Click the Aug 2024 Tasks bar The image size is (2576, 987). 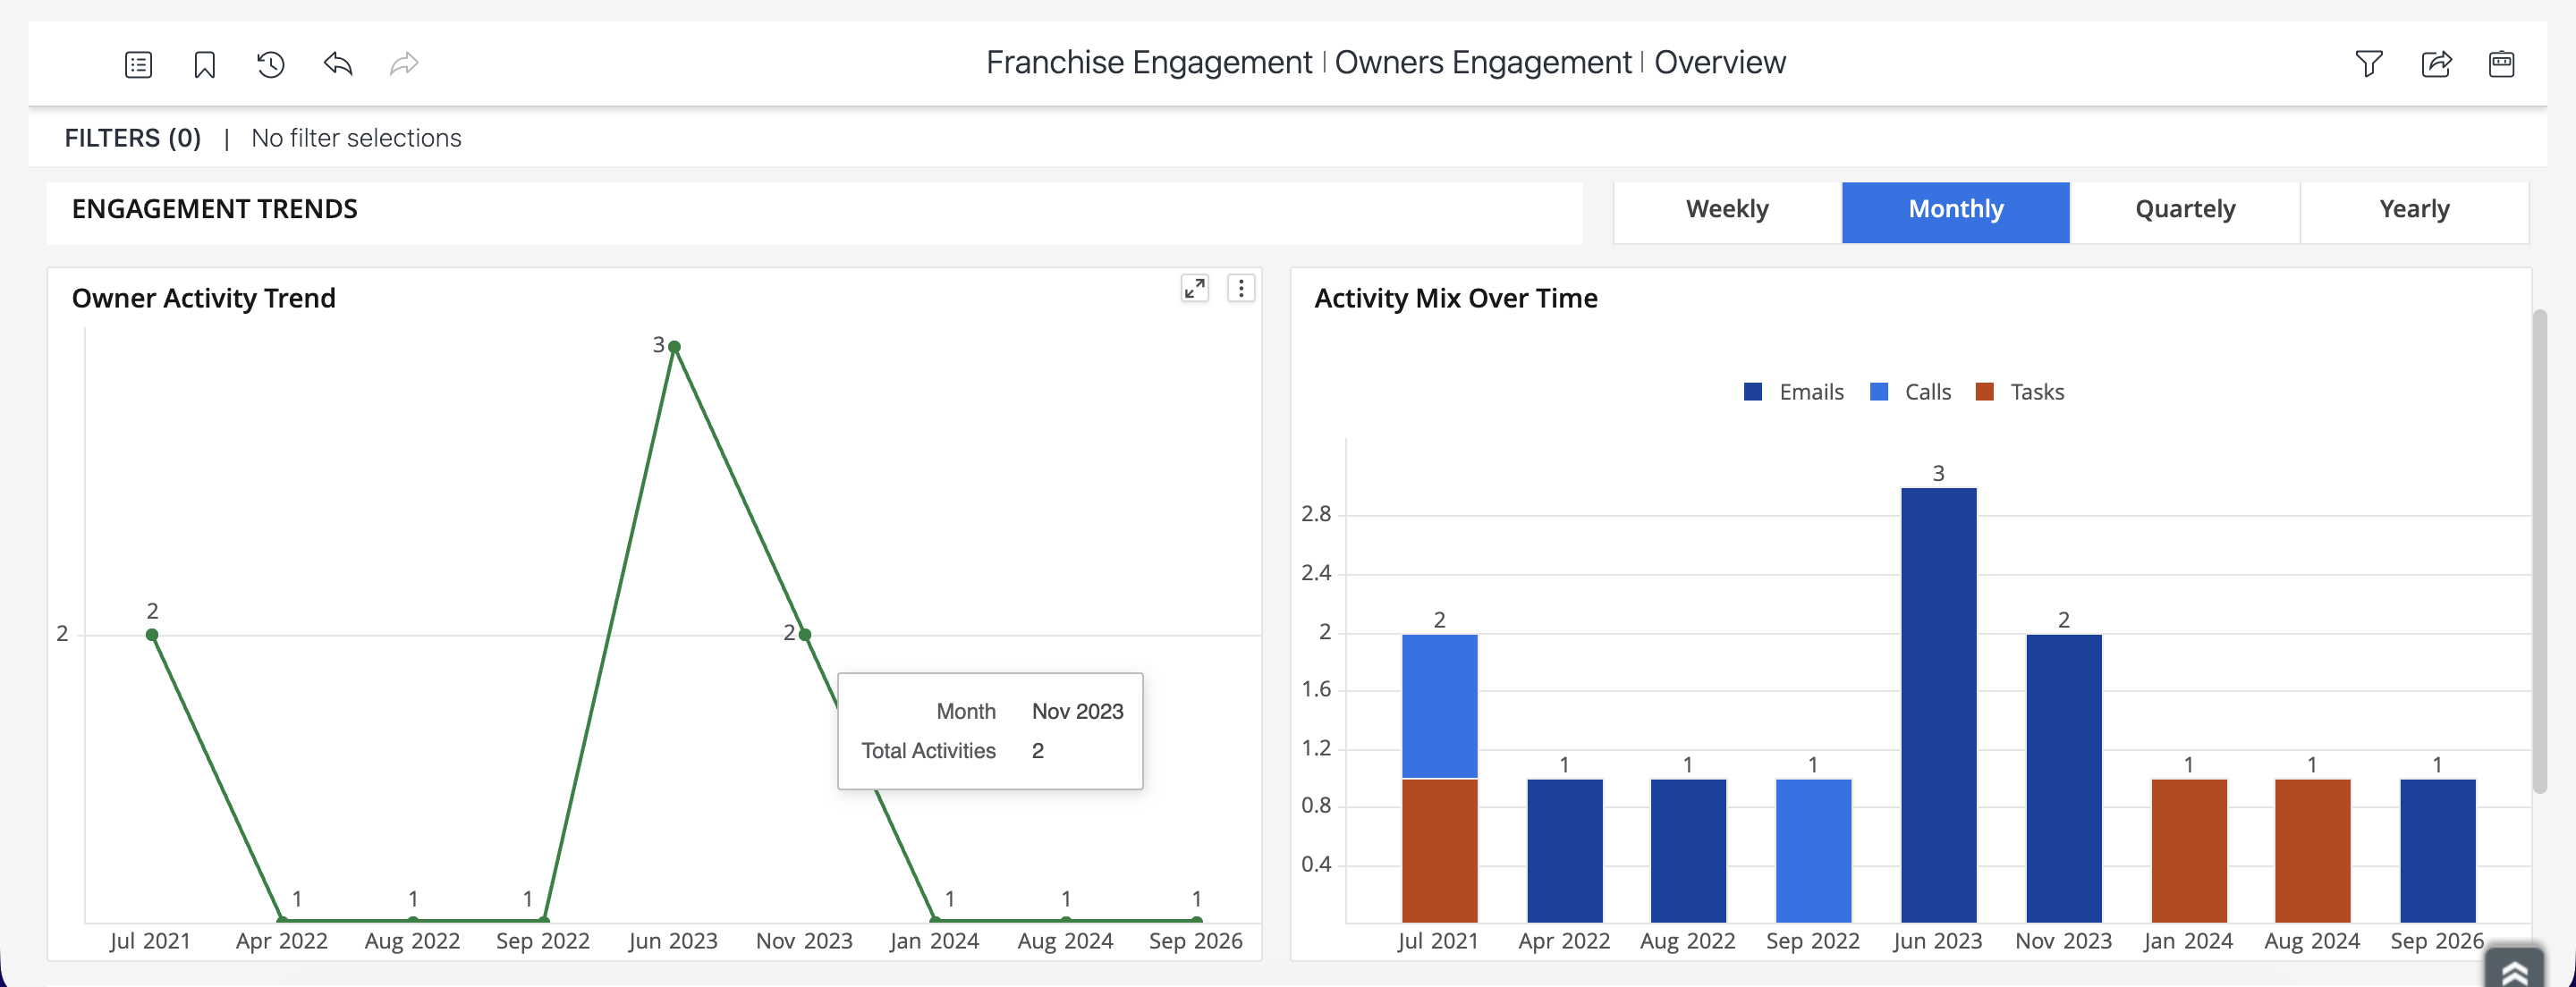(x=2312, y=851)
